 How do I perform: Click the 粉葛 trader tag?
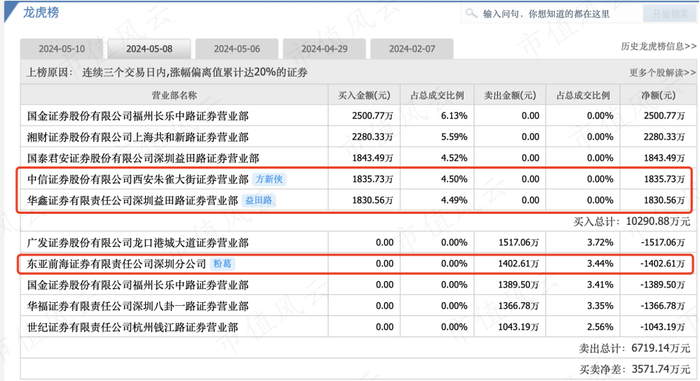(222, 264)
